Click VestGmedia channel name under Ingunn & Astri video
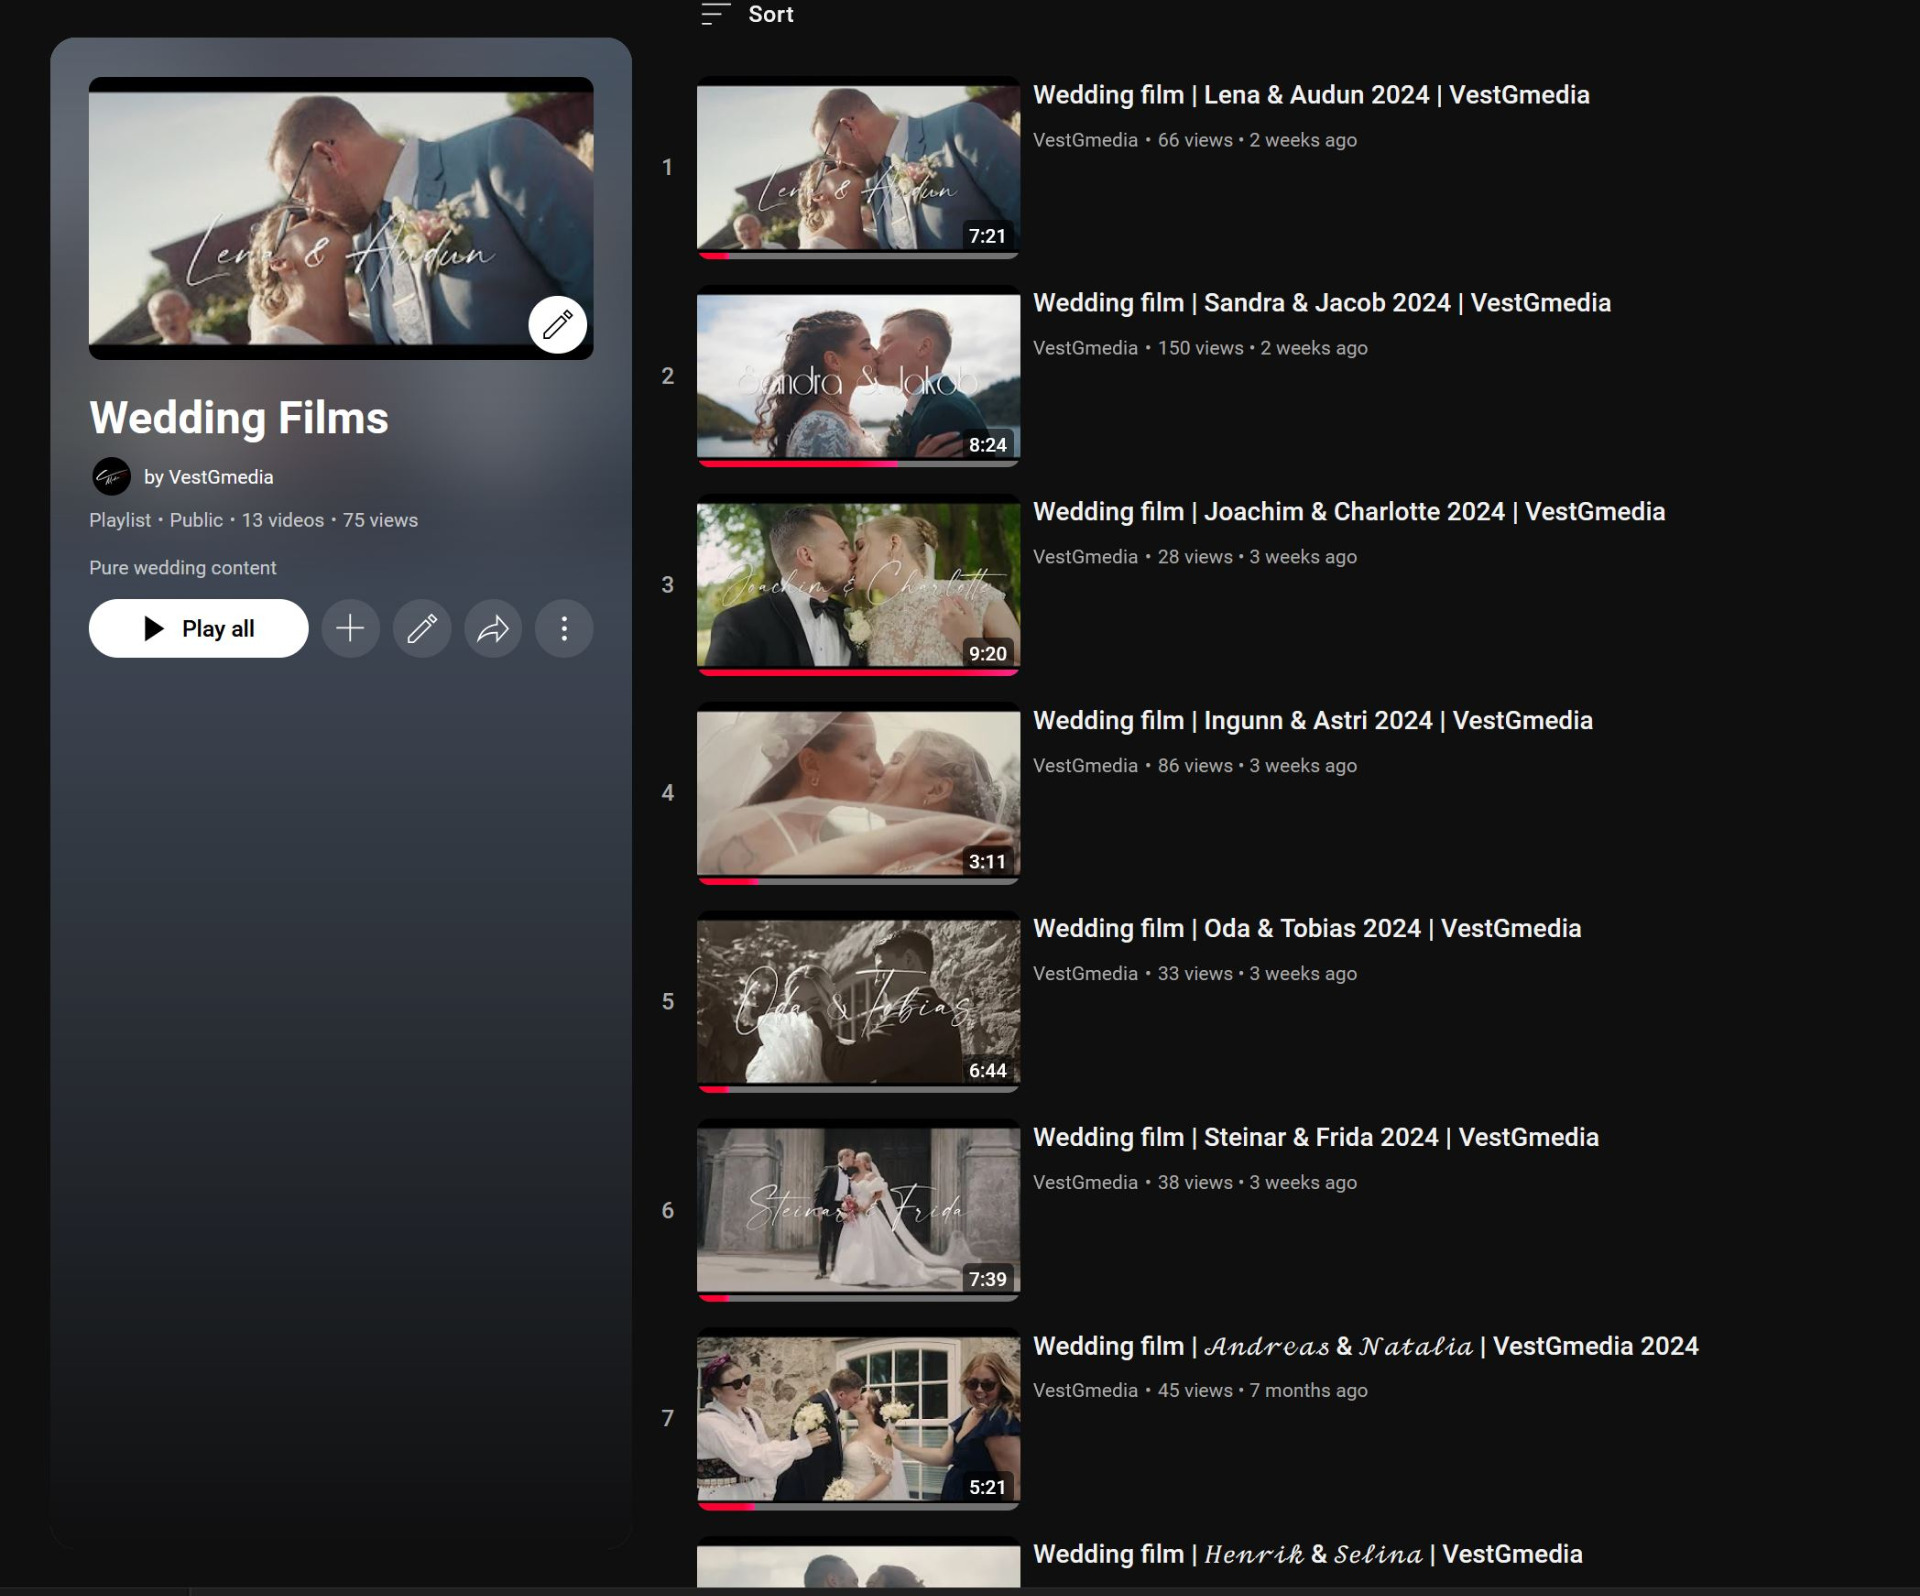 (x=1085, y=765)
